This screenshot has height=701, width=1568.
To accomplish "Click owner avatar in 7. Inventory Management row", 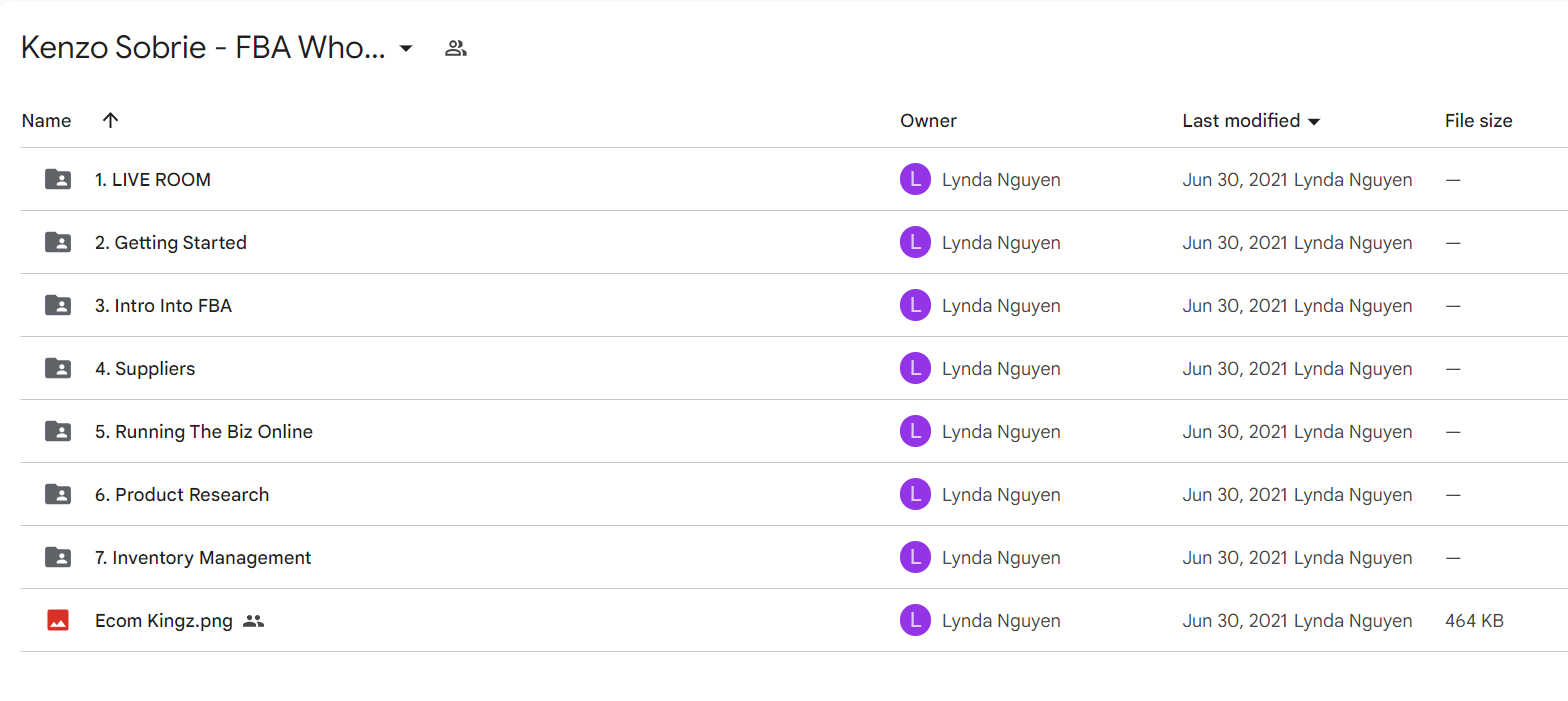I will pyautogui.click(x=916, y=558).
